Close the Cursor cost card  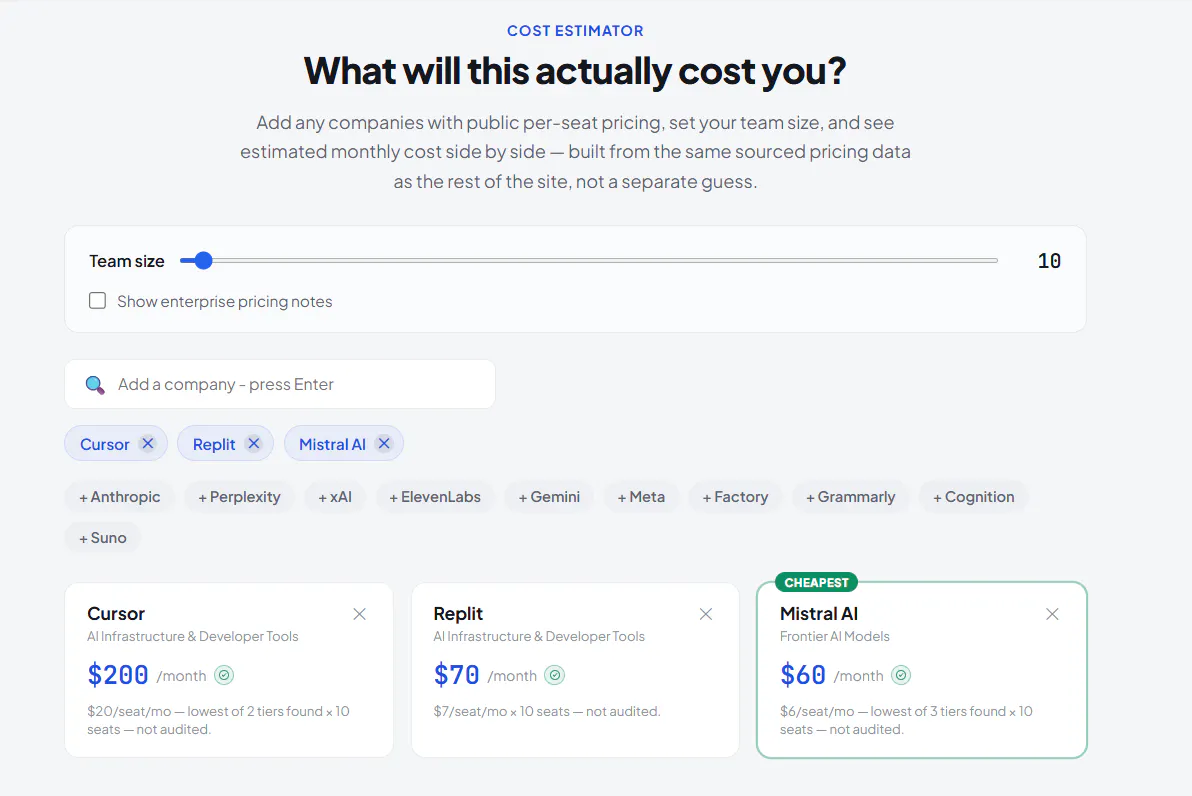point(360,614)
